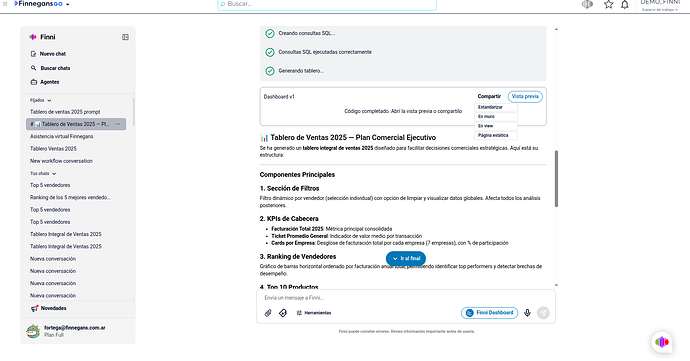Click the fortega user avatar
Image resolution: width=690 pixels, height=361 pixels.
(33, 331)
